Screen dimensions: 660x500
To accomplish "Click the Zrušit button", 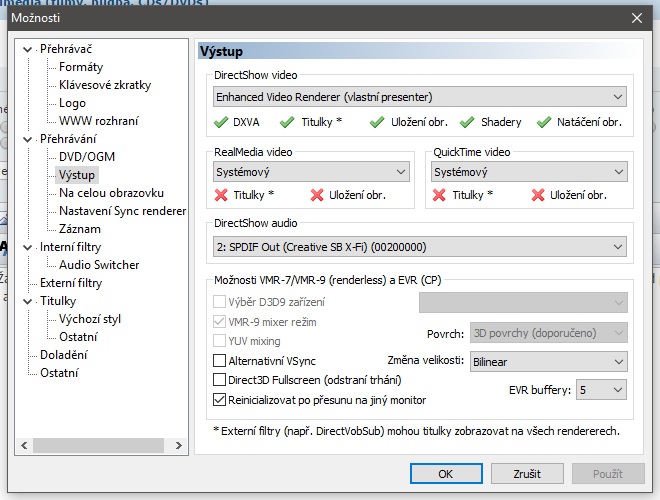I will point(527,473).
